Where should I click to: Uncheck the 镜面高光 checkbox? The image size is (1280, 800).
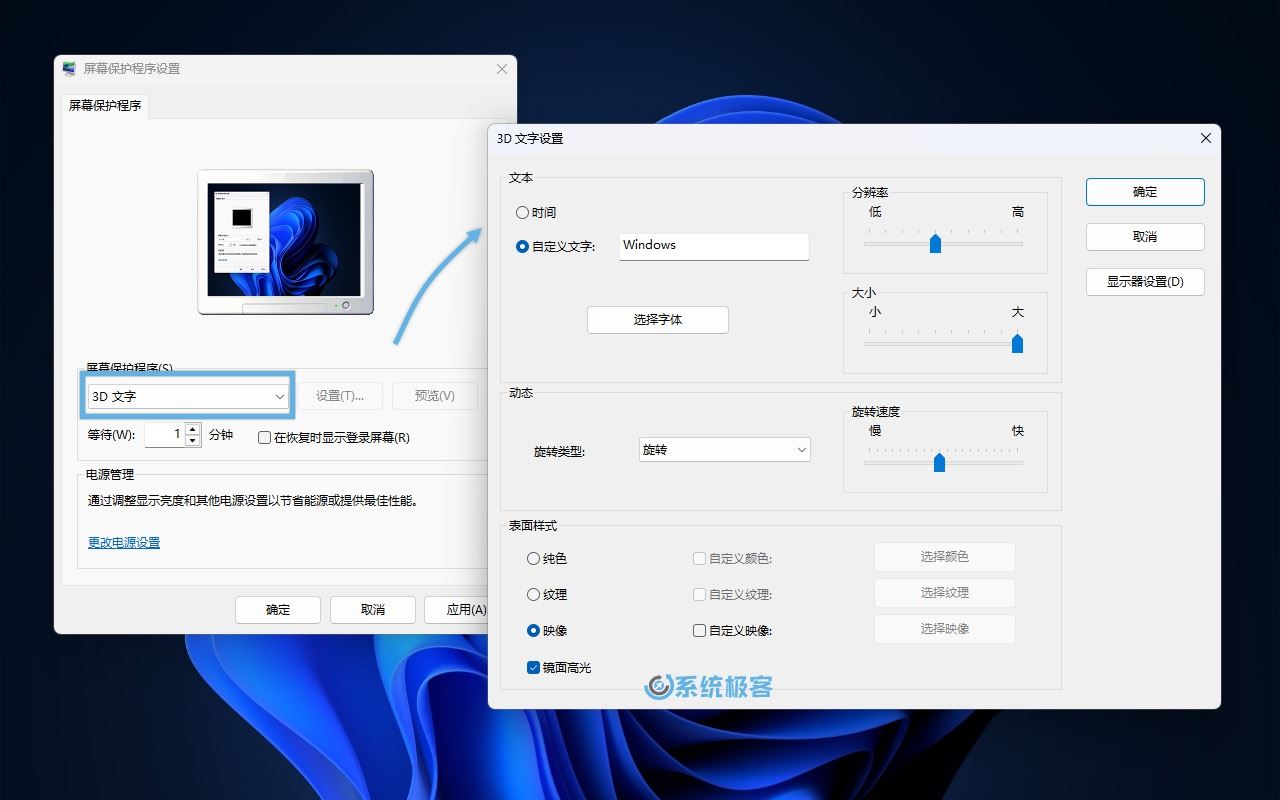533,667
